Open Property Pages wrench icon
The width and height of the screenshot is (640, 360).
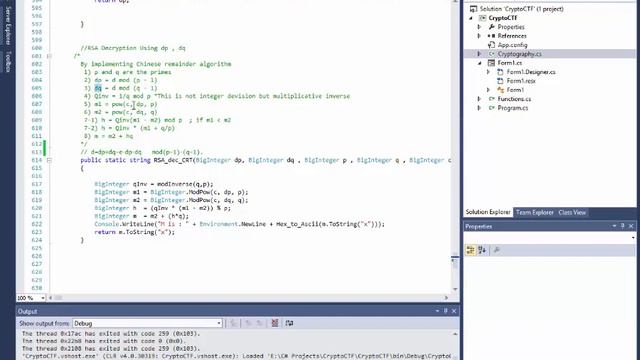497,250
